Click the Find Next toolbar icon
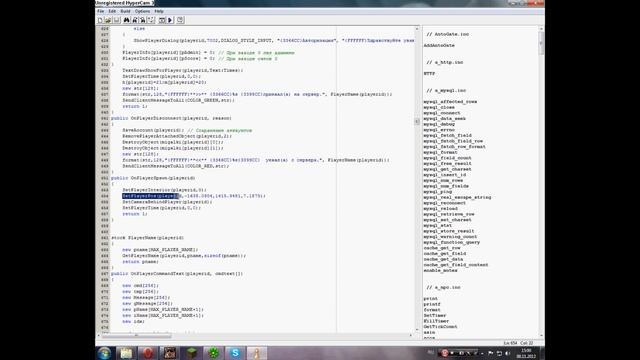 (x=135, y=20)
